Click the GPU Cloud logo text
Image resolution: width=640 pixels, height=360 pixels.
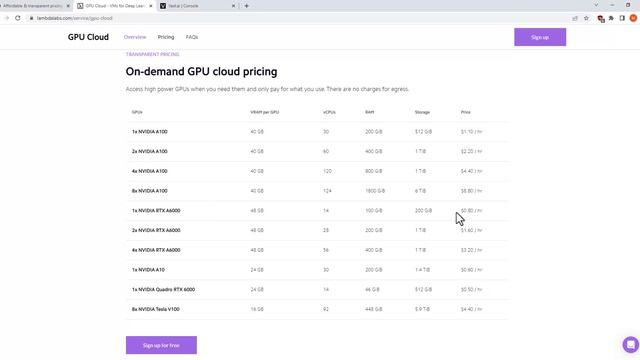pyautogui.click(x=88, y=37)
